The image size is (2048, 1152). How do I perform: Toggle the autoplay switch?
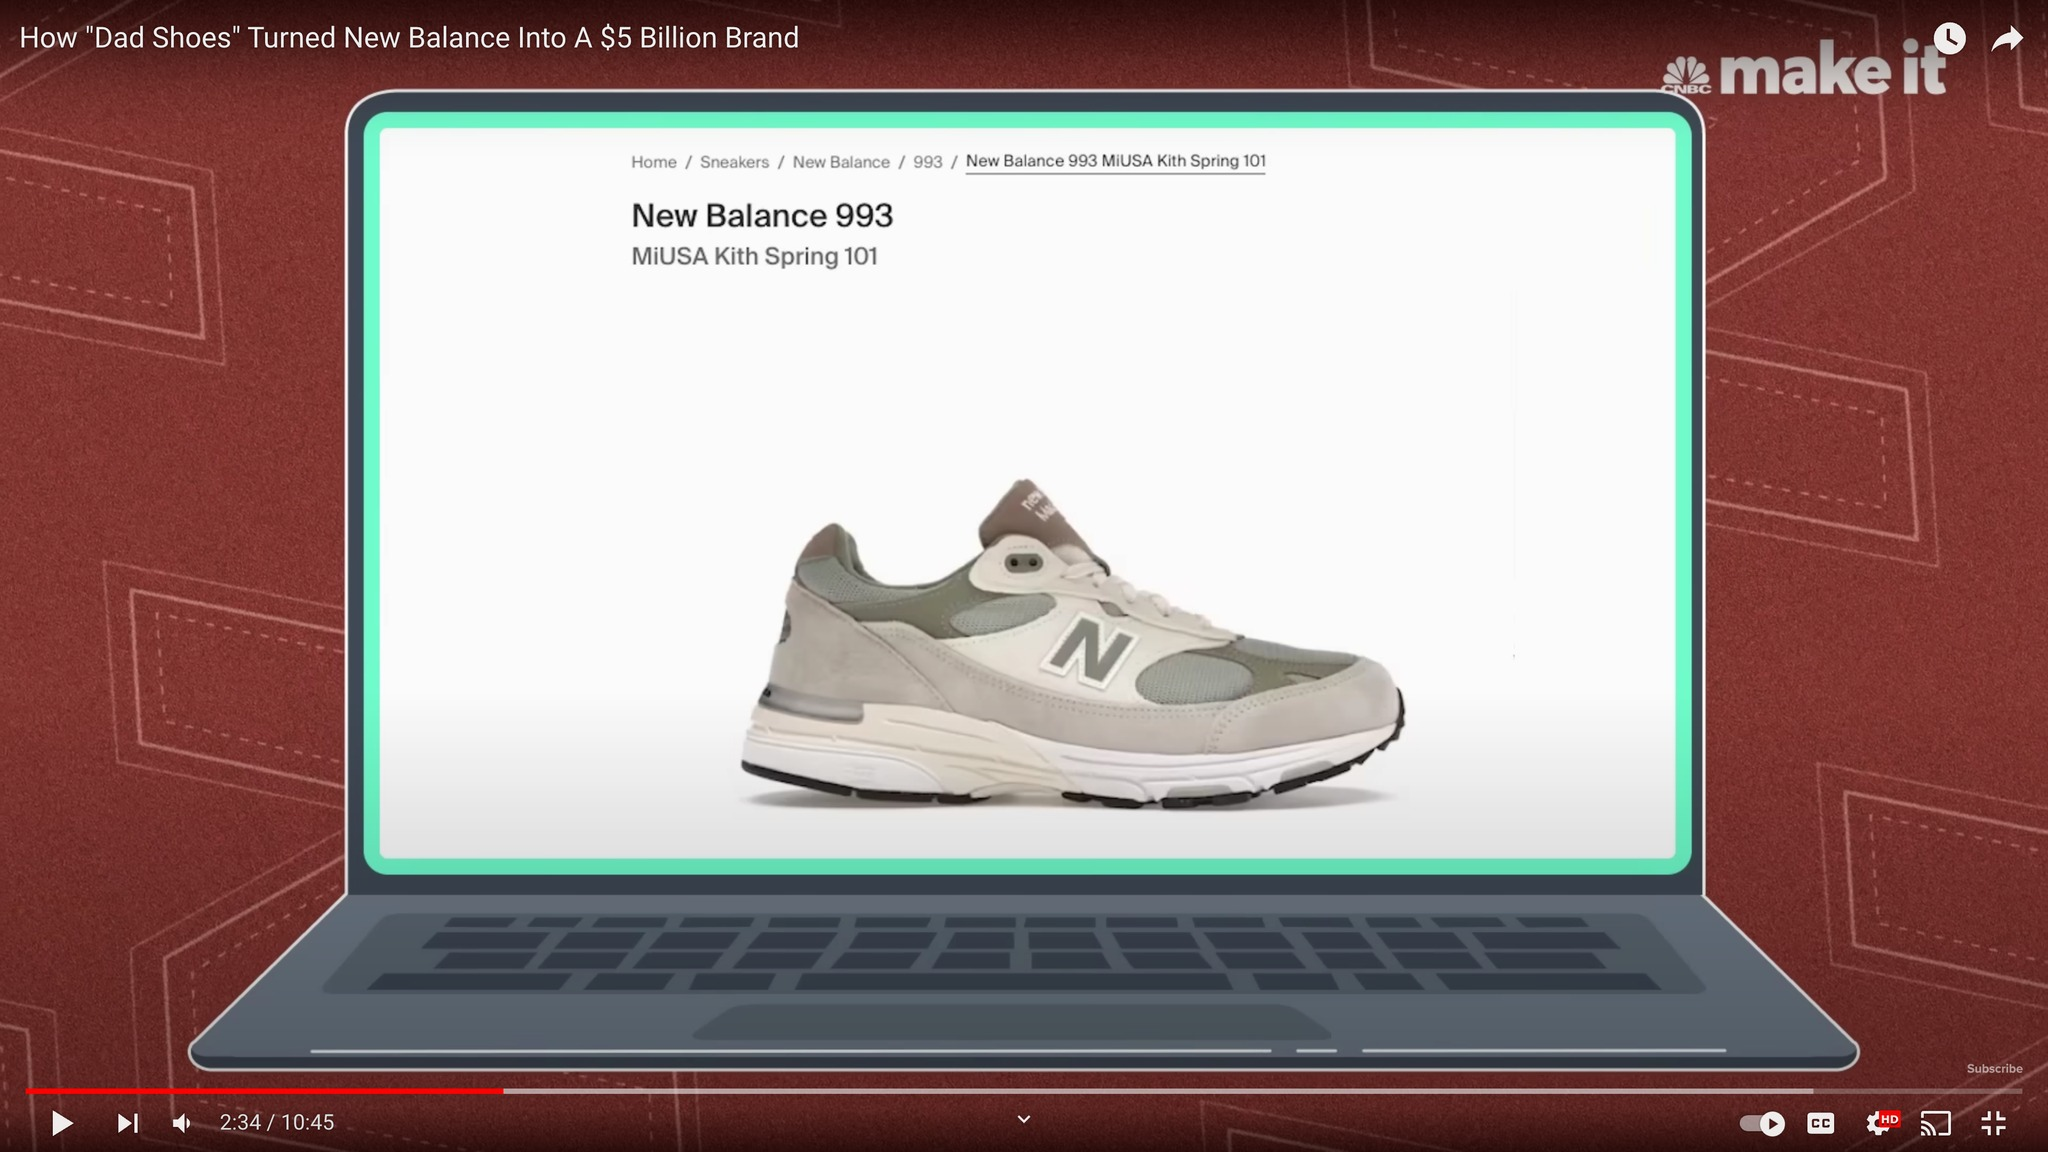1762,1123
